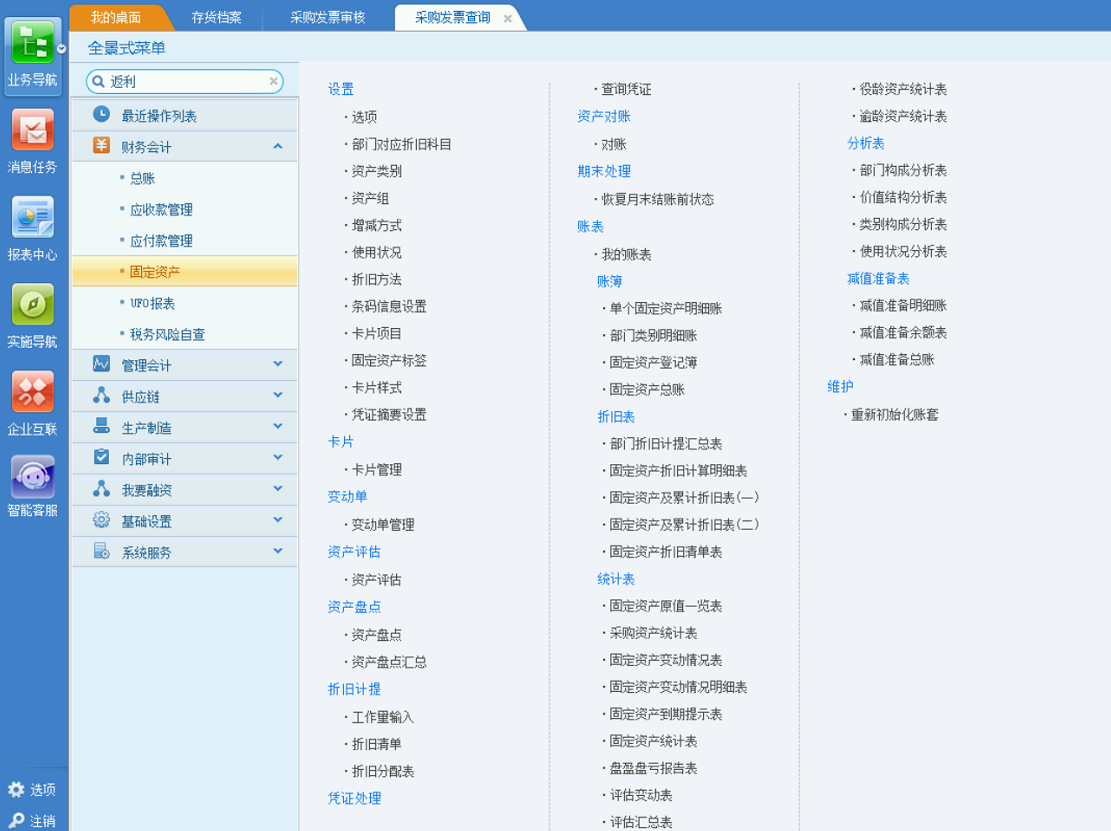This screenshot has width=1111, height=831.
Task: Open 折旧分配表 link
Action: tap(383, 771)
